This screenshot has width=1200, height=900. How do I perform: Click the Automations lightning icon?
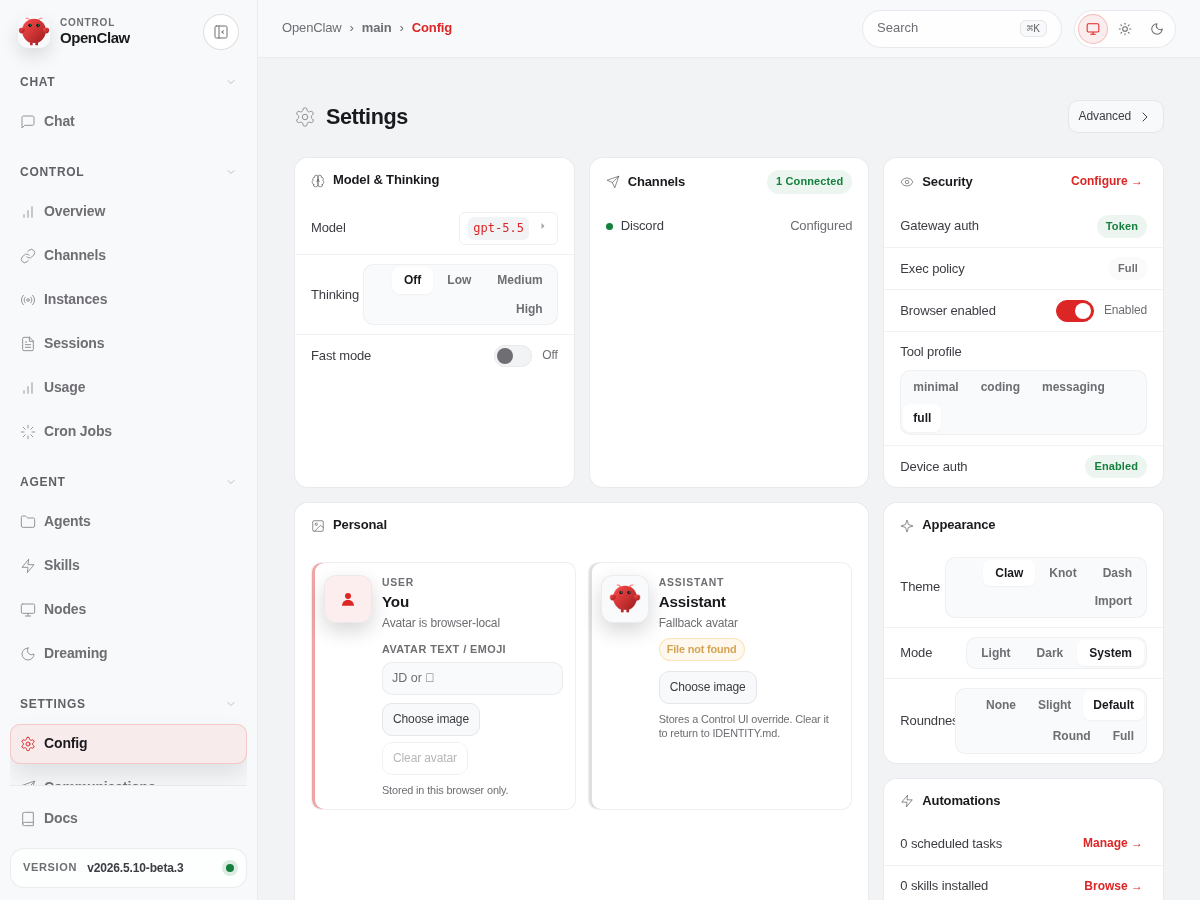907,801
